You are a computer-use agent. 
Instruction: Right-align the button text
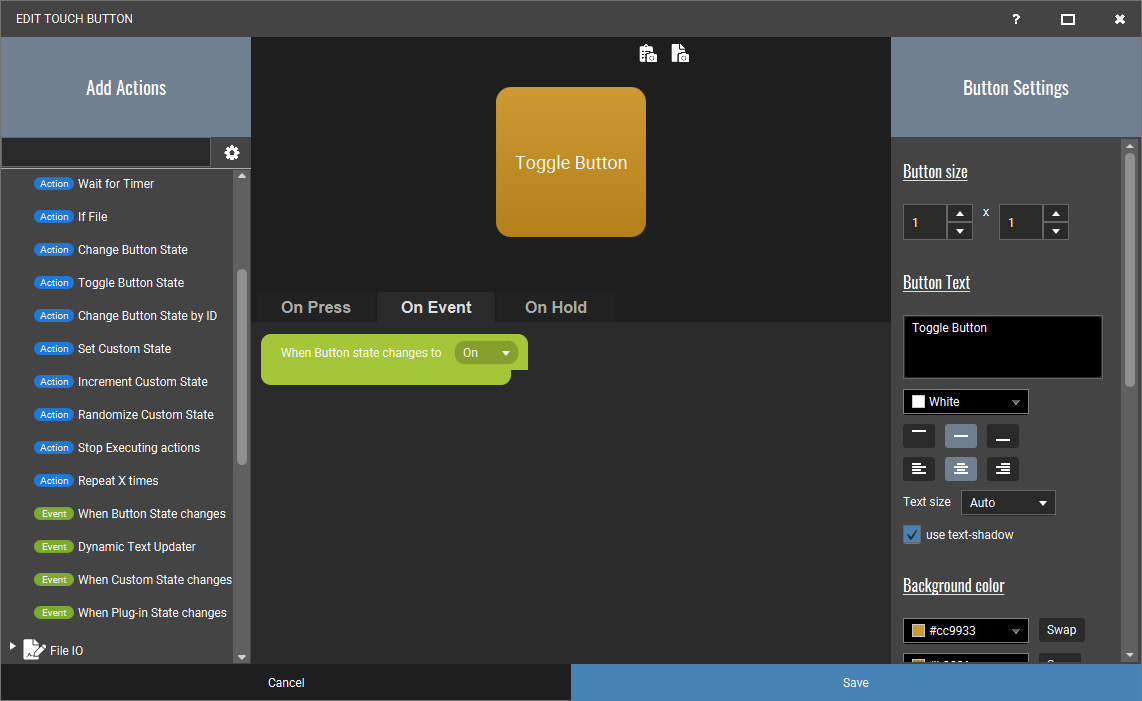point(1002,469)
